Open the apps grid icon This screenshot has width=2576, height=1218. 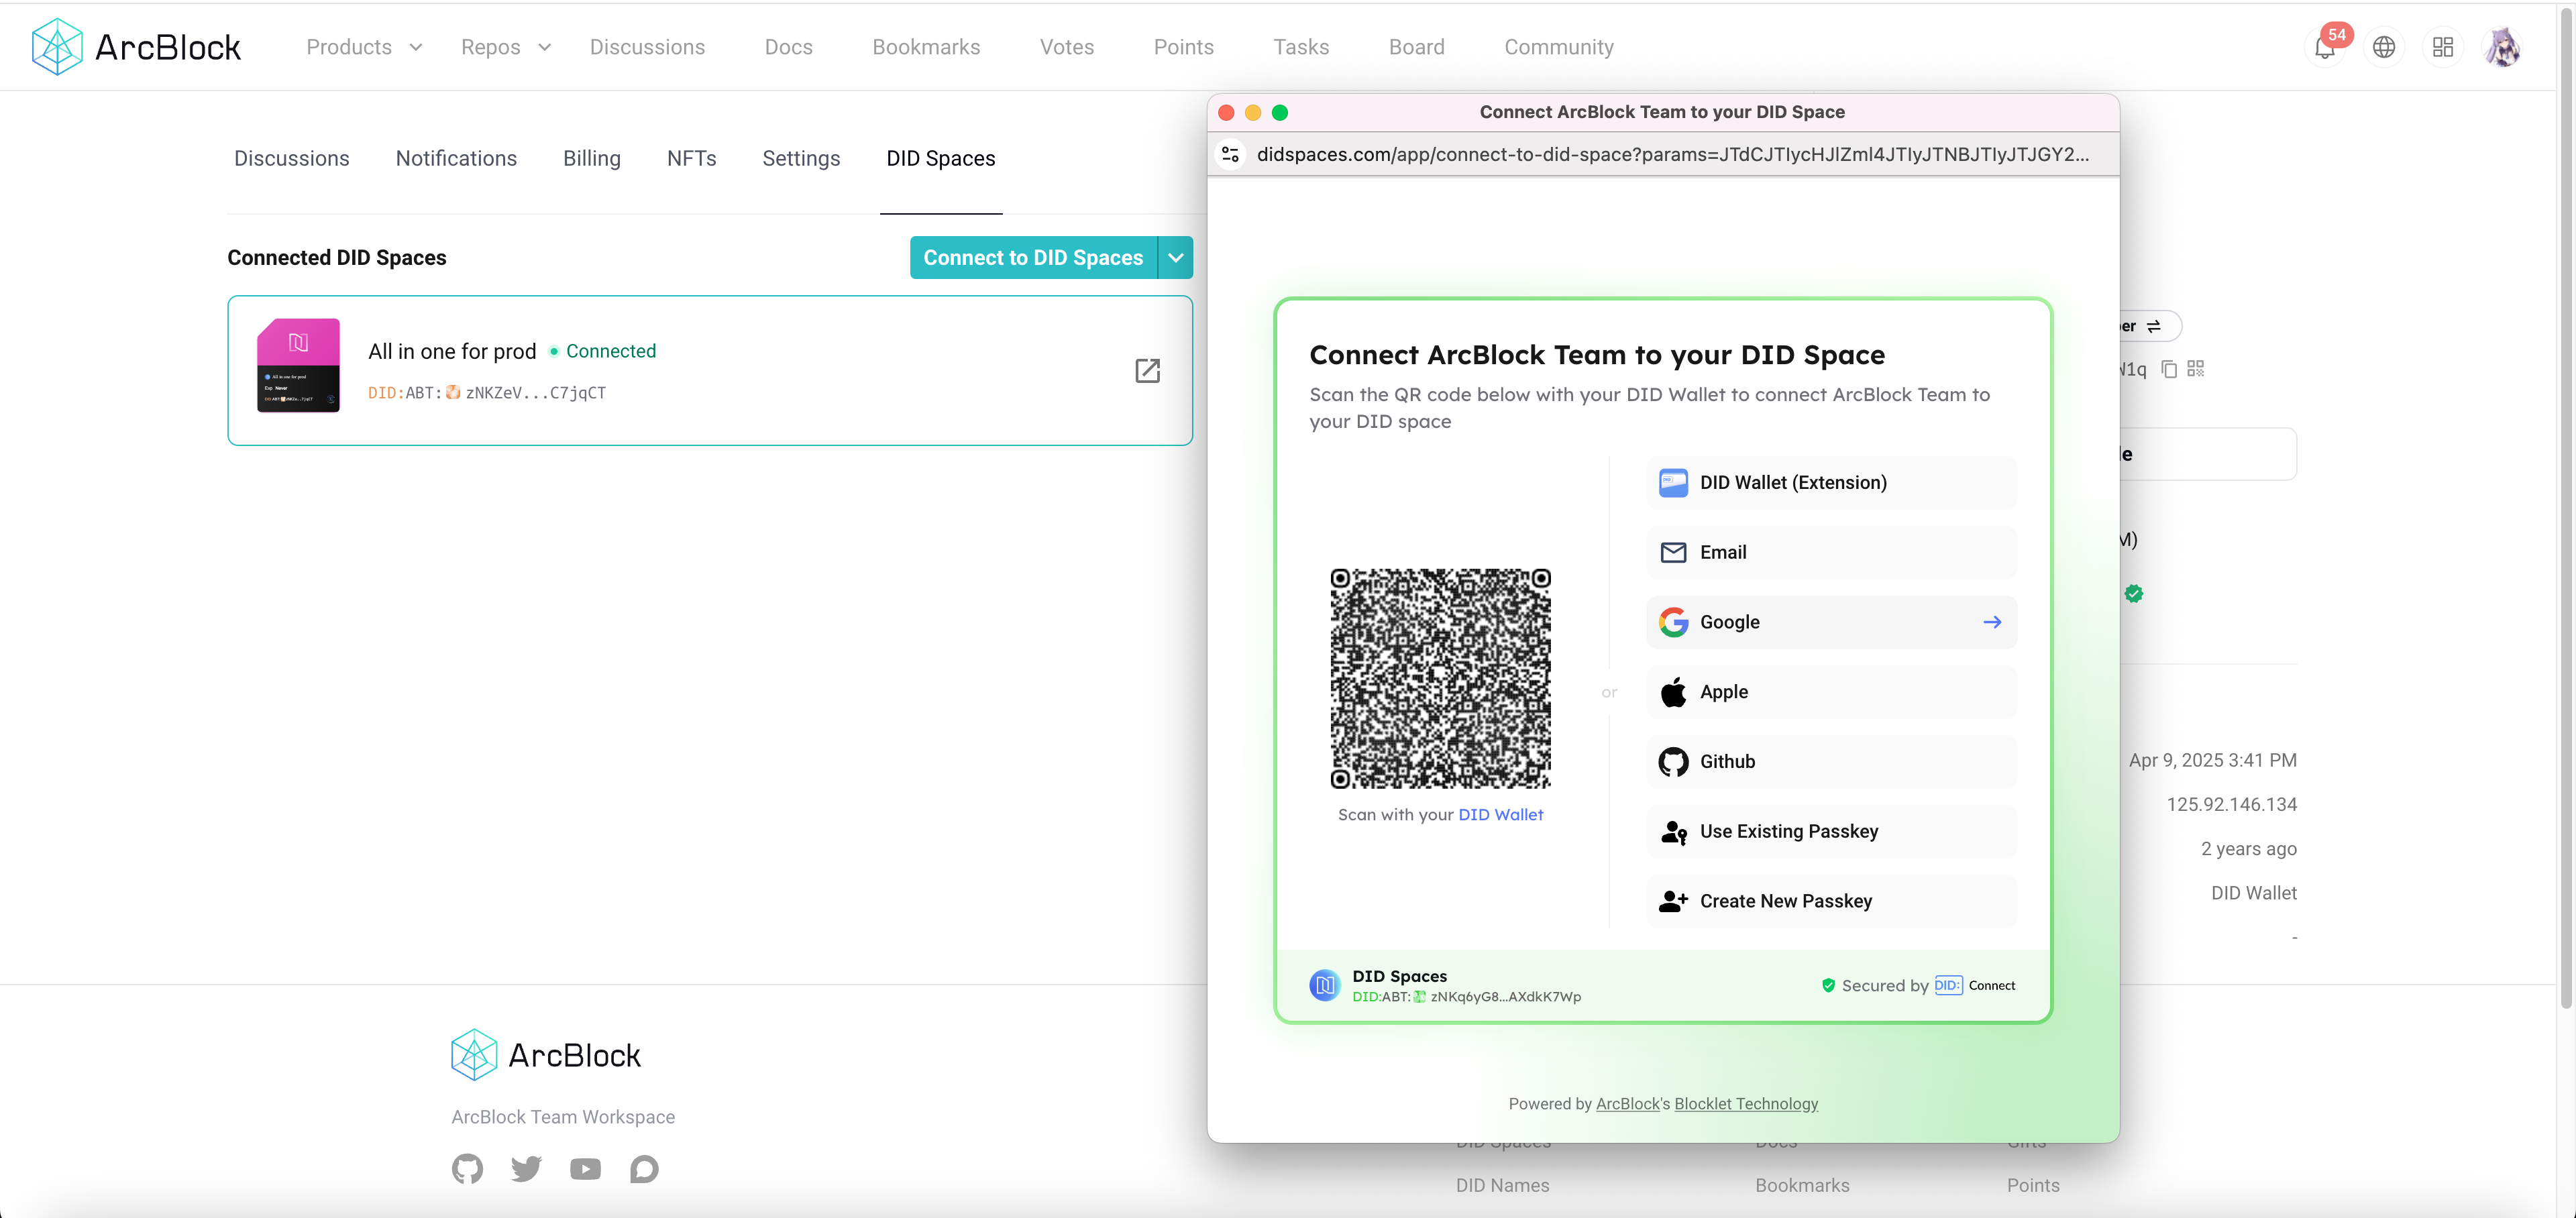pyautogui.click(x=2443, y=47)
